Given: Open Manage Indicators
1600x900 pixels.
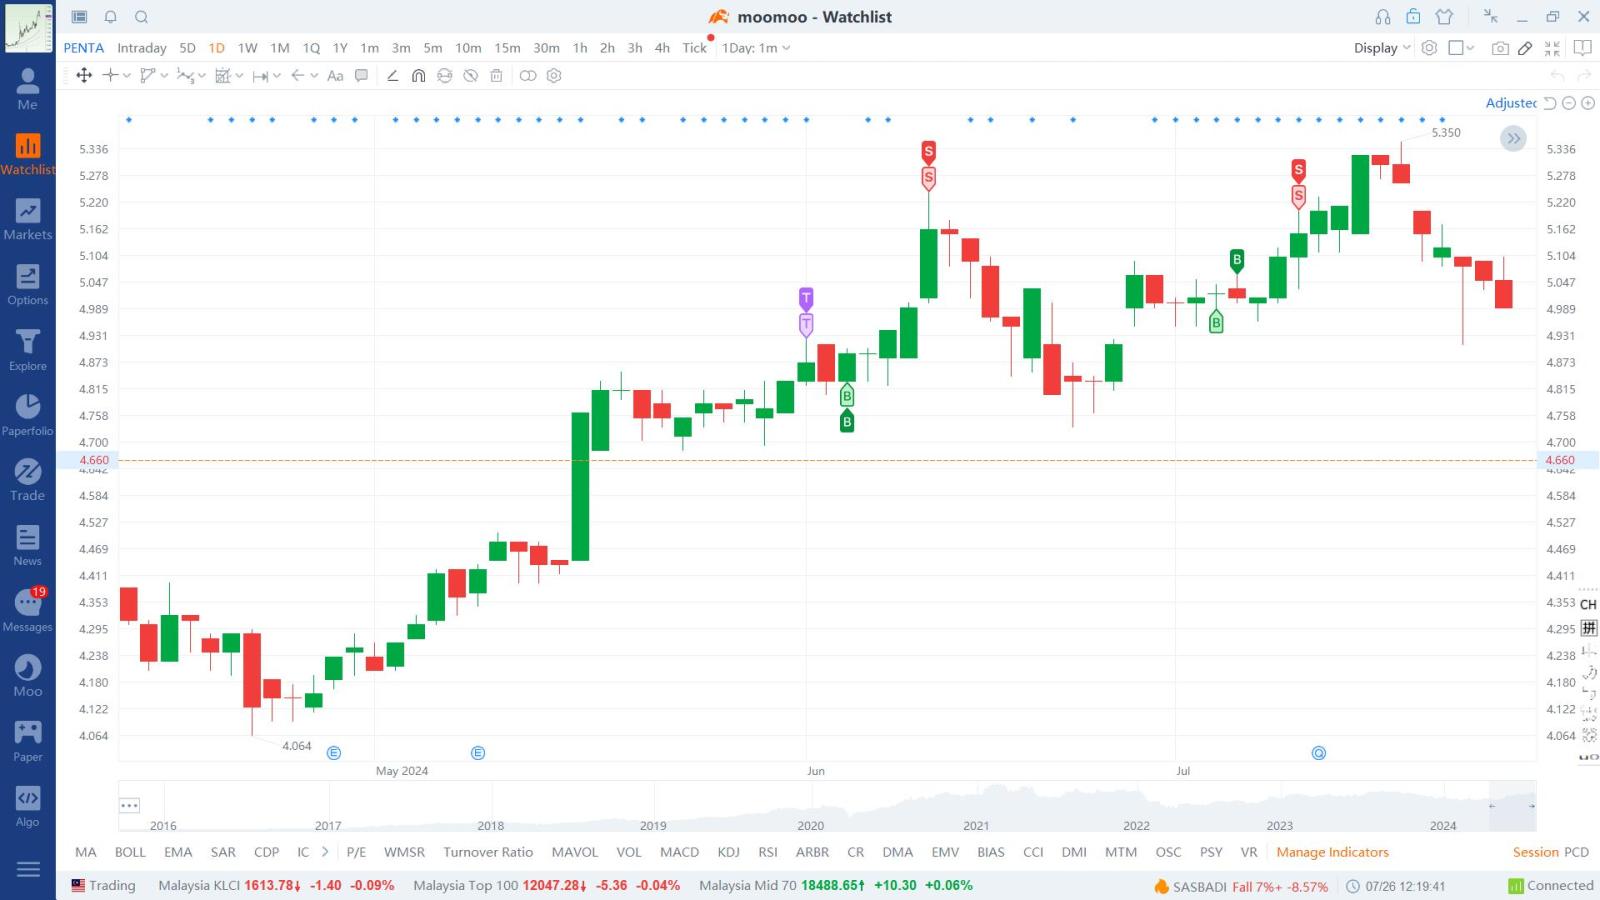Looking at the screenshot, I should click(1332, 852).
